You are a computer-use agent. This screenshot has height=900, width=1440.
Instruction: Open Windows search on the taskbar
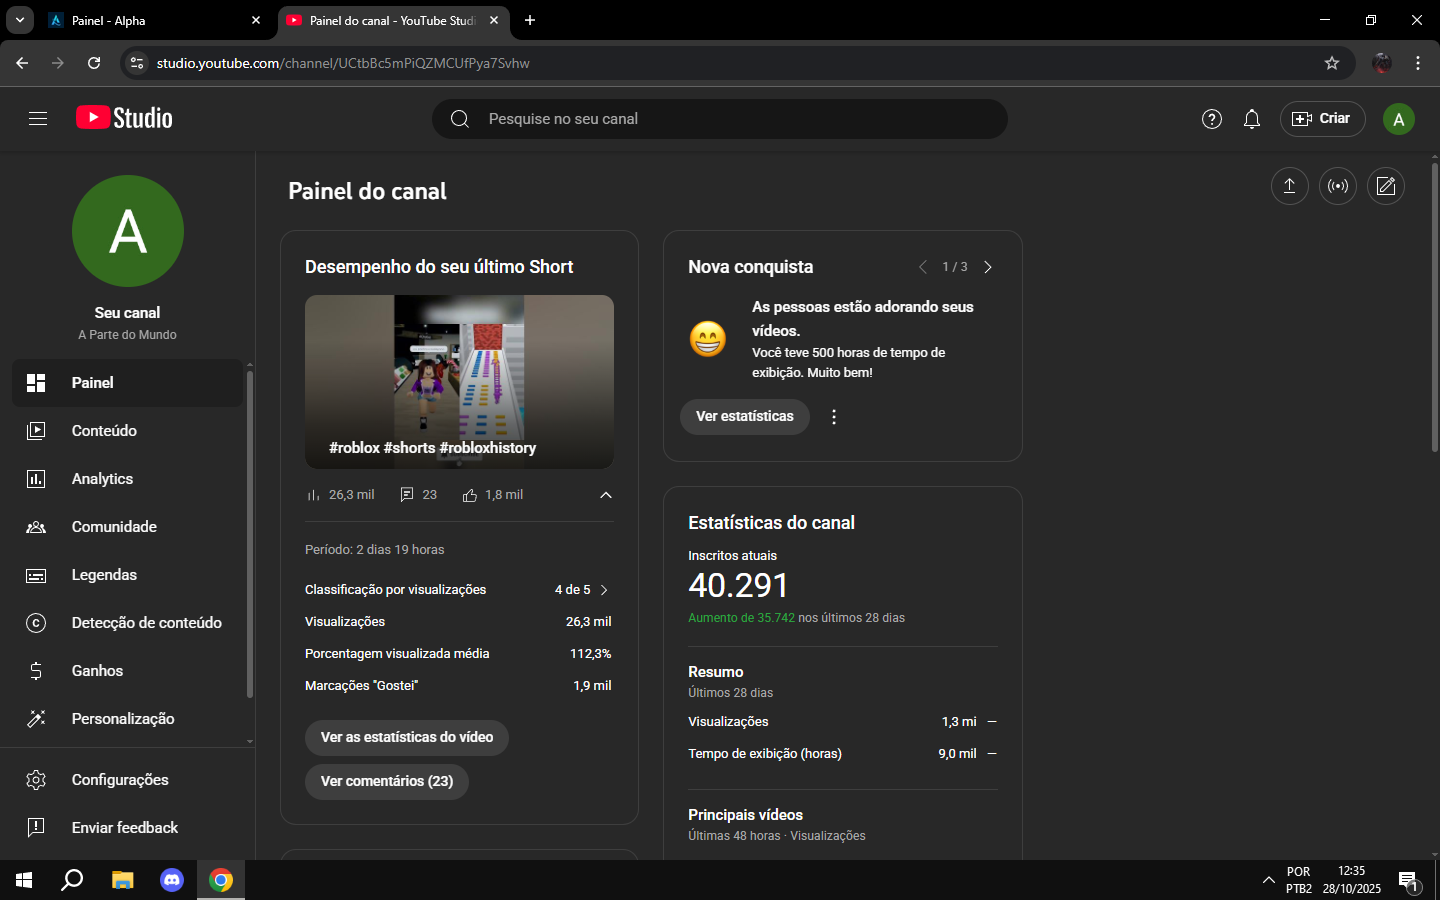pos(72,880)
